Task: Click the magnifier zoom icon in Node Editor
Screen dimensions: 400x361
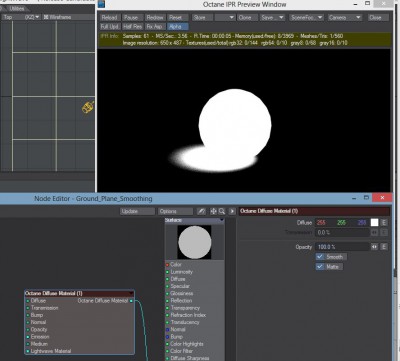Action: click(222, 211)
